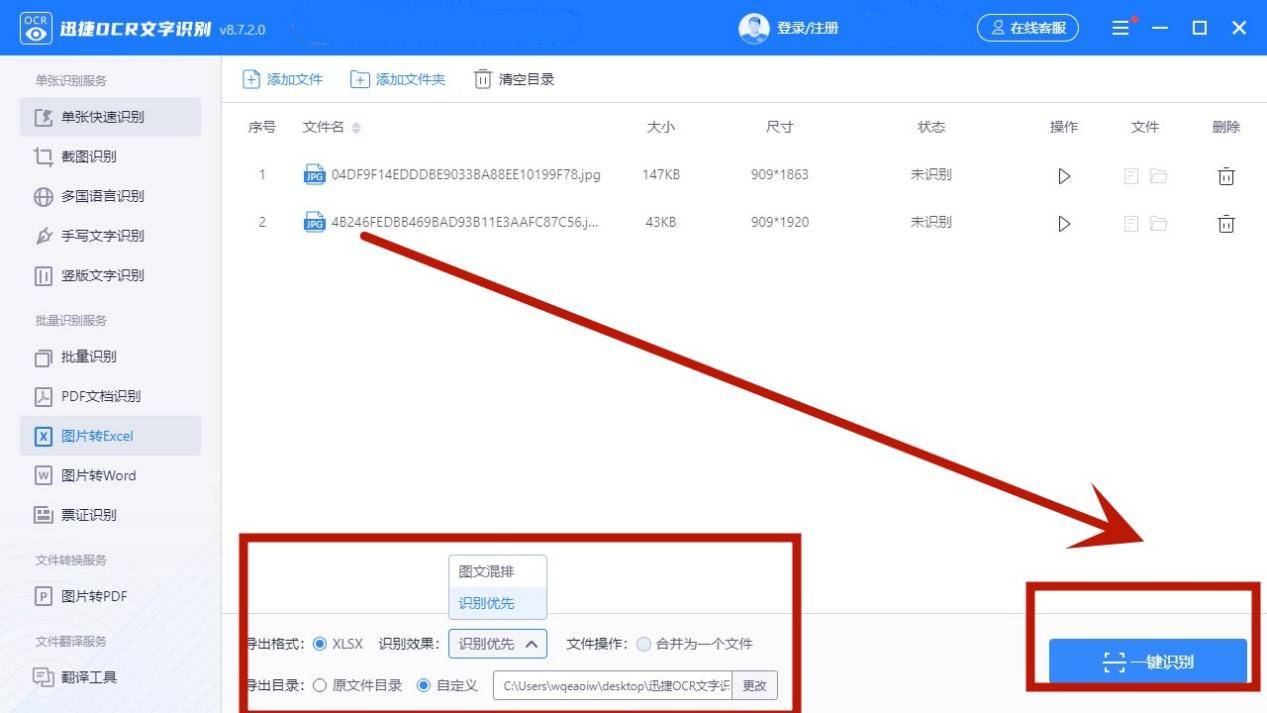Open the hamburger menu in the title bar
The image size is (1267, 713).
pos(1121,28)
